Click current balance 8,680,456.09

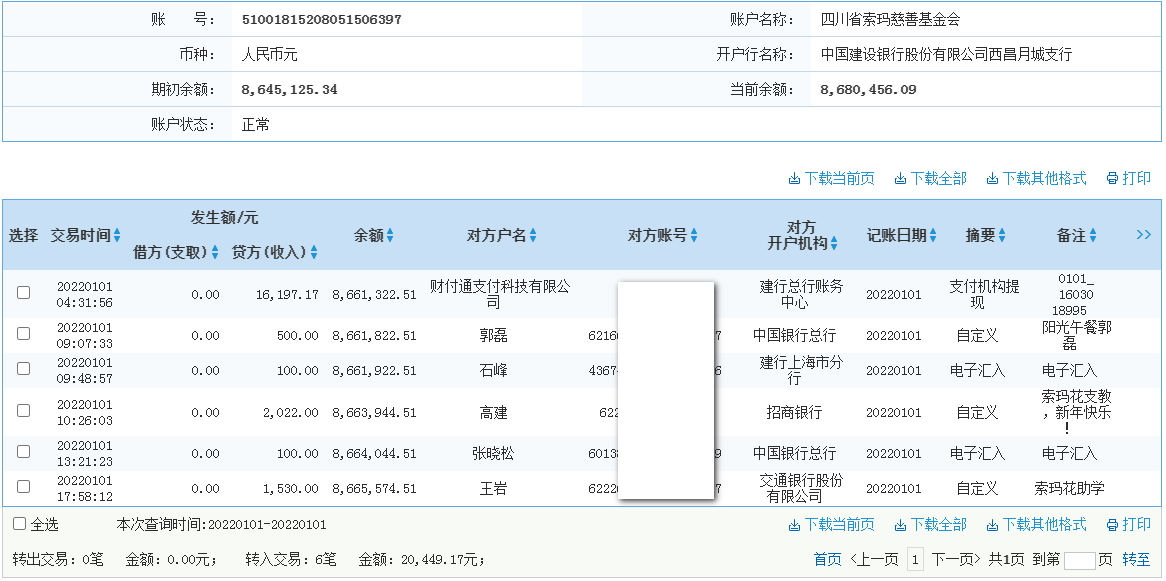(x=869, y=90)
